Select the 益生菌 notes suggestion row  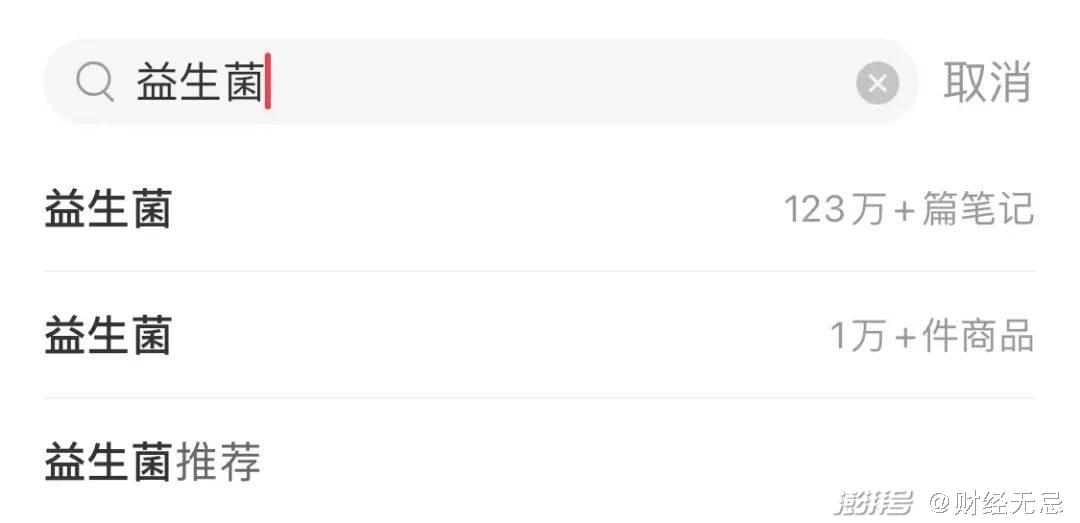coord(540,210)
